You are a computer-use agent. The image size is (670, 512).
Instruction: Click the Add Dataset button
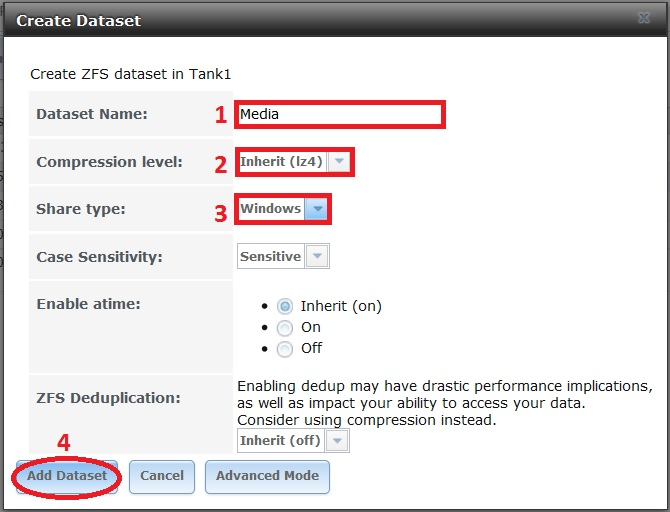[67, 476]
